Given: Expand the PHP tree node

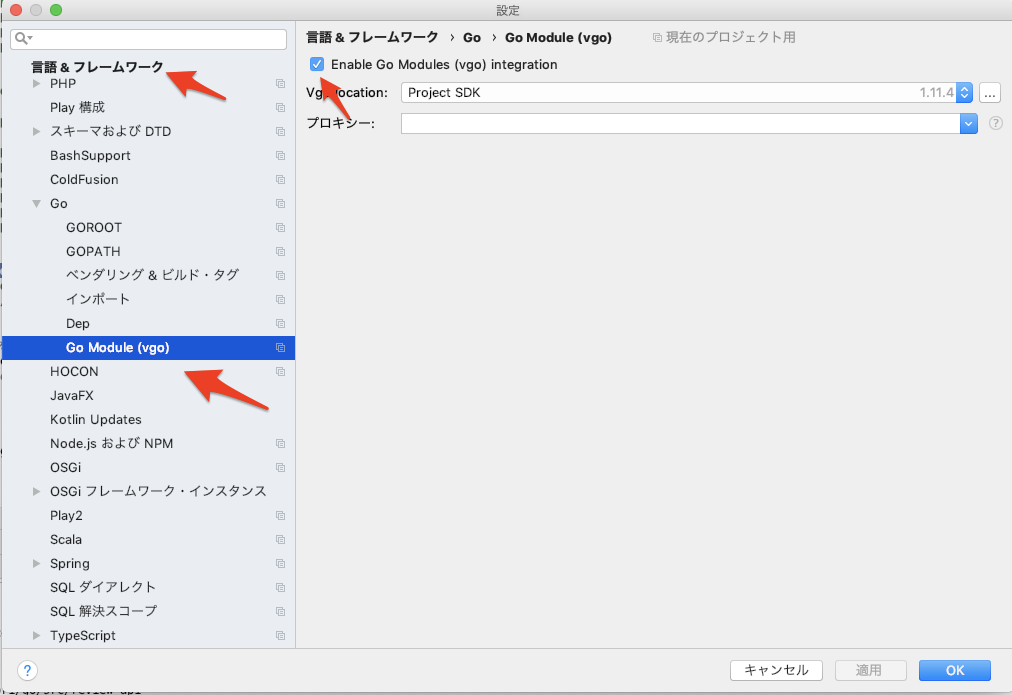Looking at the screenshot, I should (37, 83).
